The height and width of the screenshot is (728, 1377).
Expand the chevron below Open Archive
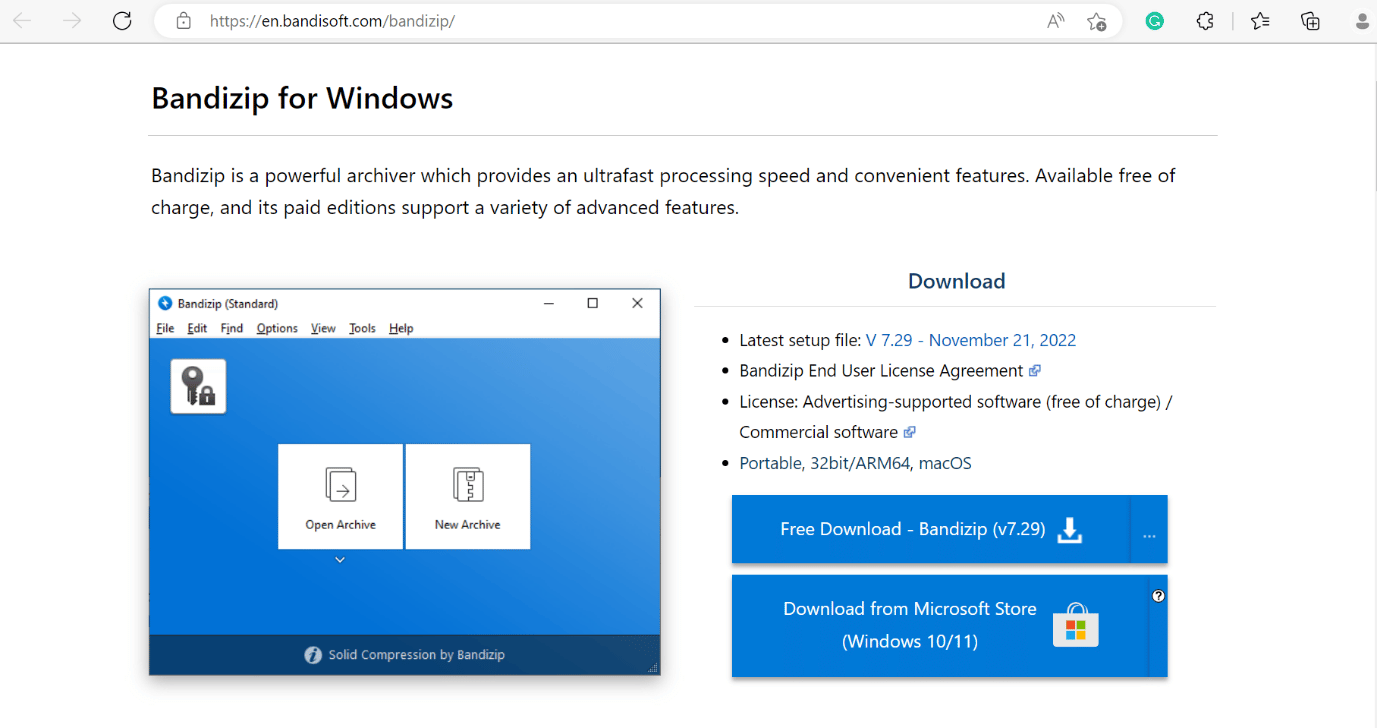[x=340, y=560]
